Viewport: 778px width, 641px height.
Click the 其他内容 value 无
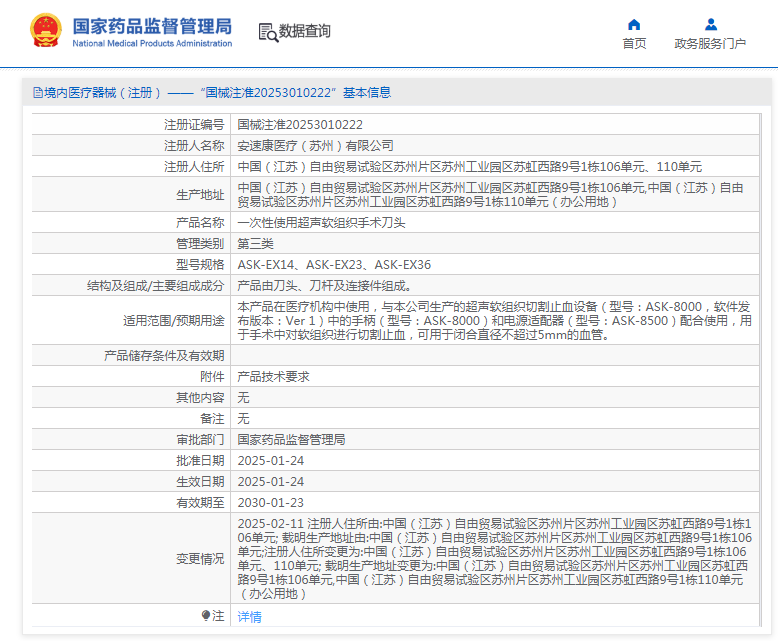point(243,397)
